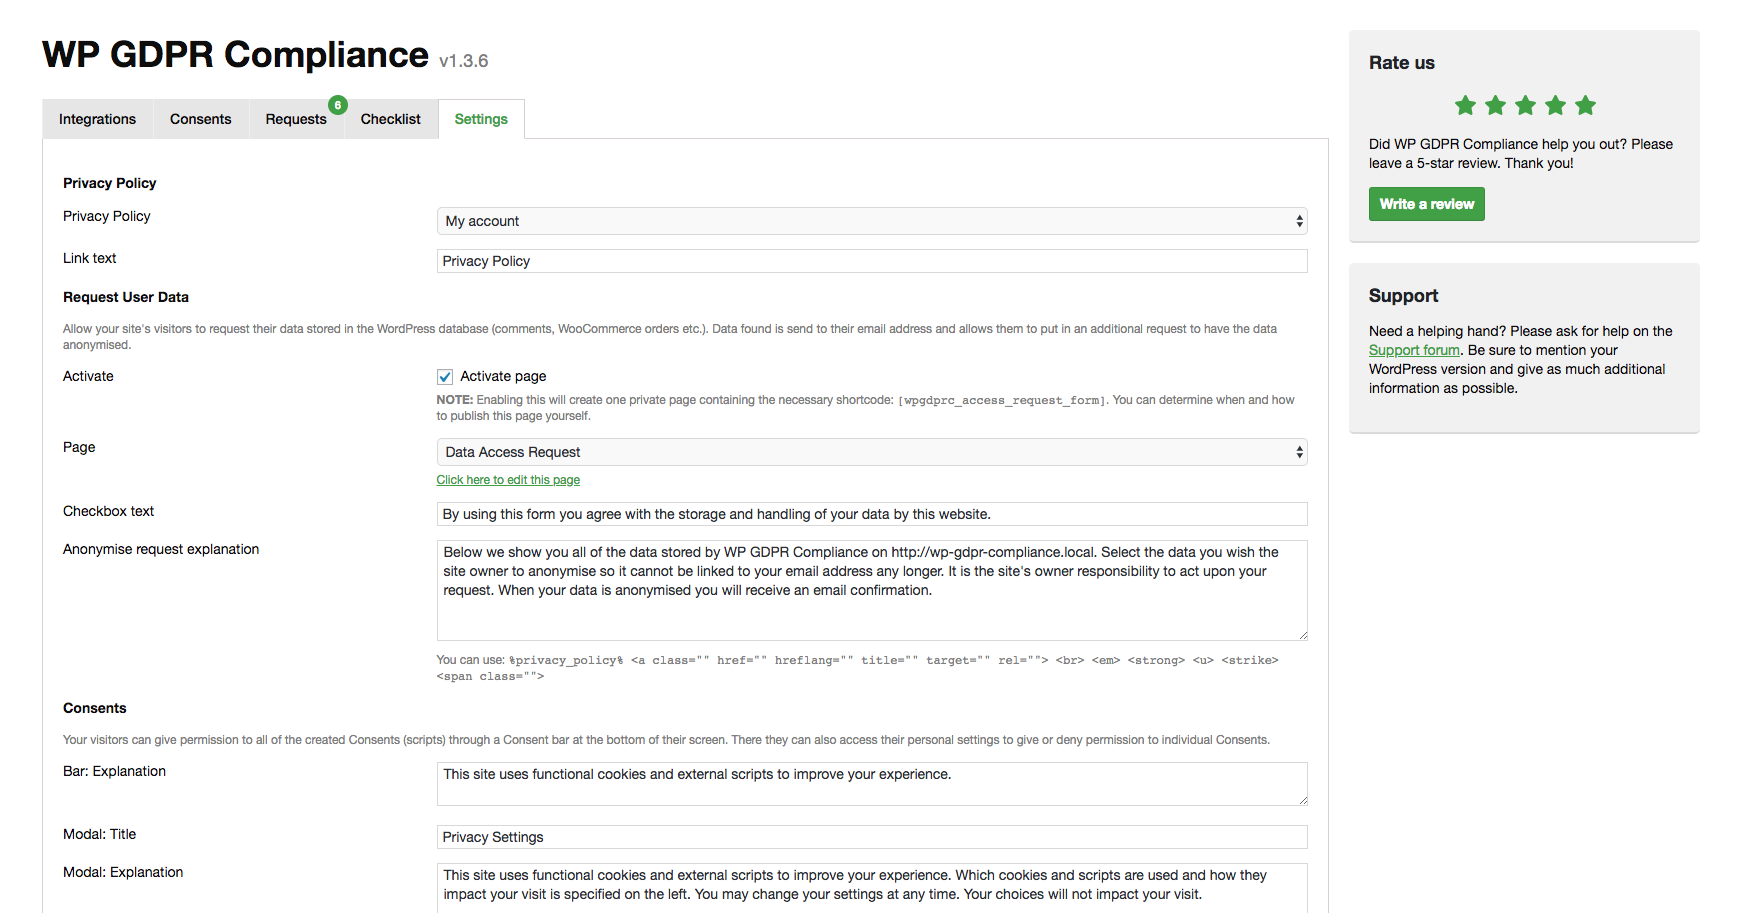Open the Consents tab
Image resolution: width=1760 pixels, height=913 pixels.
[x=200, y=119]
